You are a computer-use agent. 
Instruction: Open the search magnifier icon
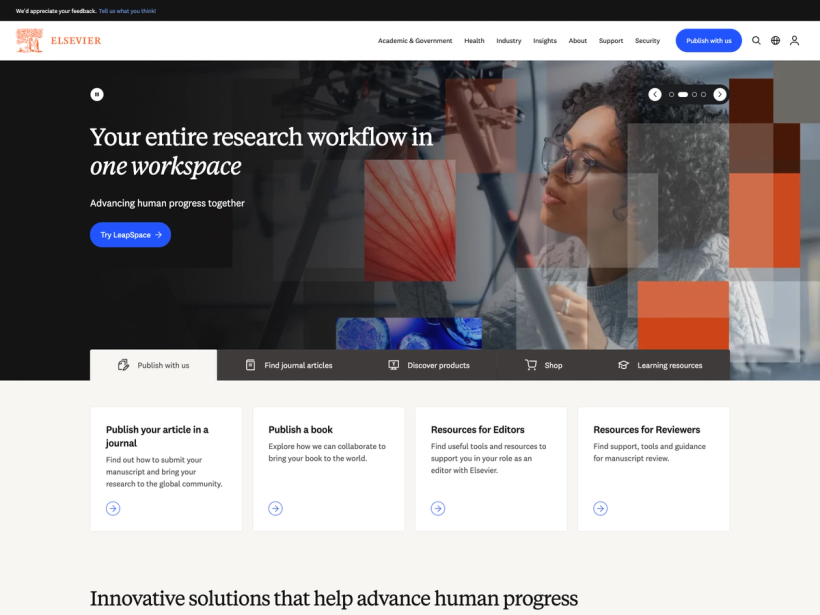(756, 40)
